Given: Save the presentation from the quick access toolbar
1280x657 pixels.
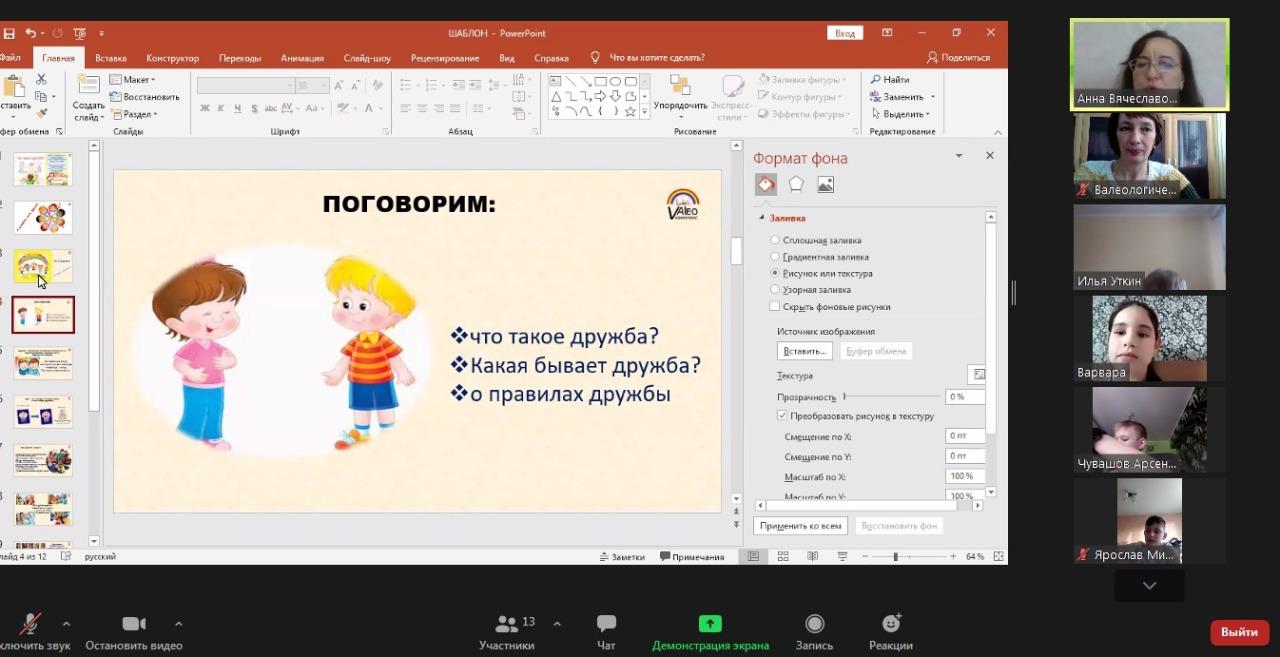Looking at the screenshot, I should [x=9, y=33].
